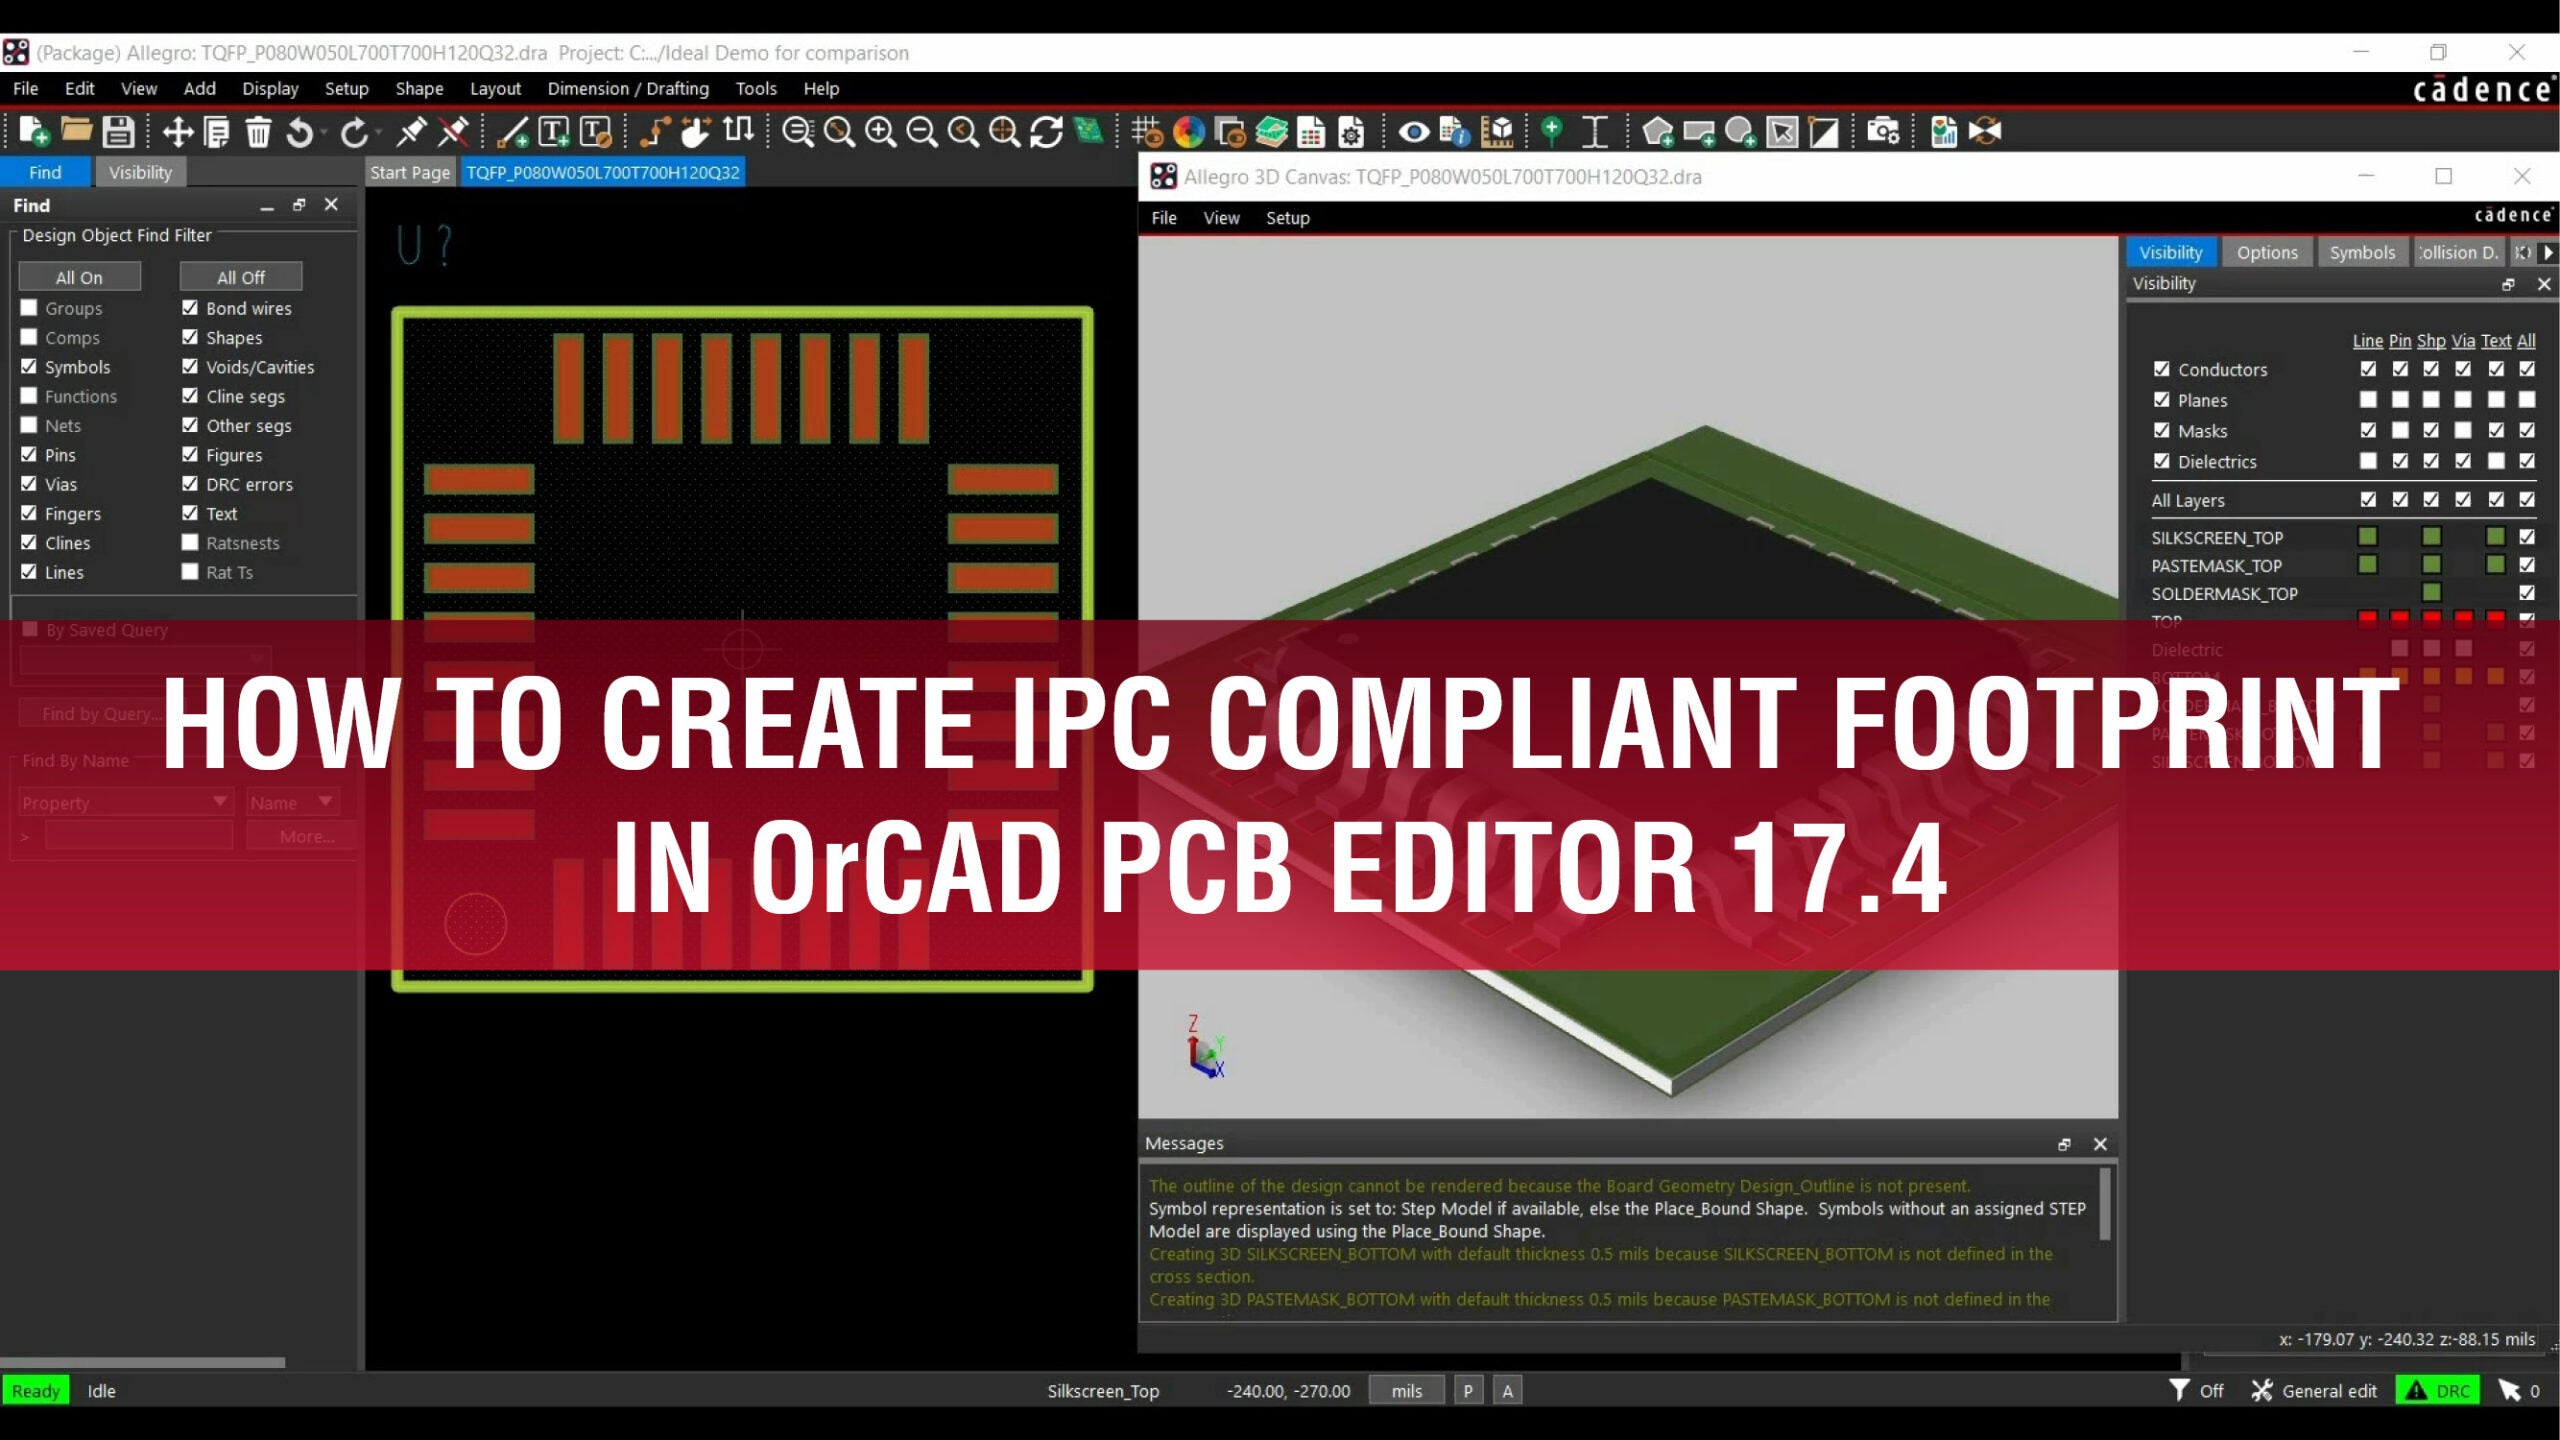
Task: Open the Shape menu
Action: [x=419, y=88]
